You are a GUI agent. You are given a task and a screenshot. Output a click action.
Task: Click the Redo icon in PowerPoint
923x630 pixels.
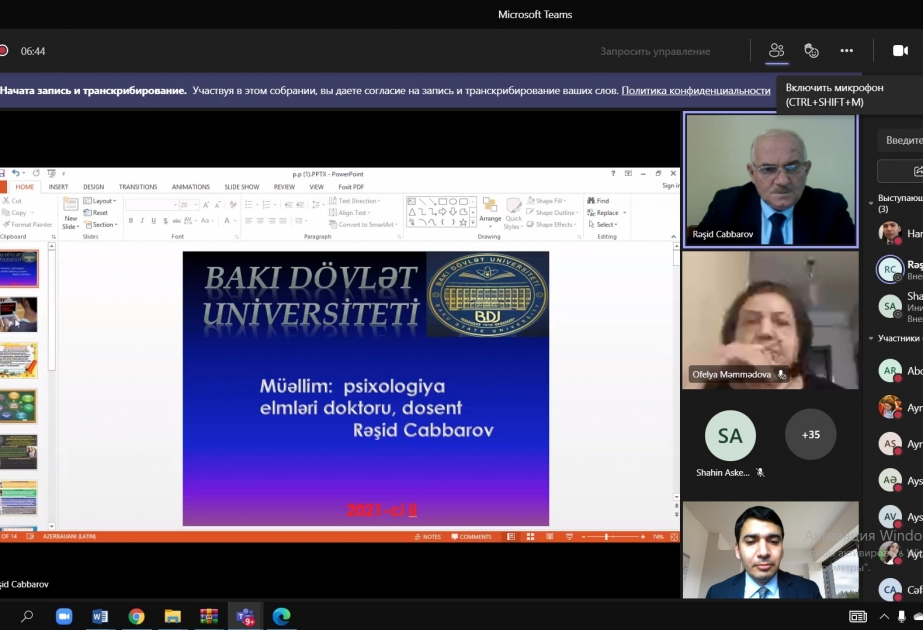pos(36,173)
